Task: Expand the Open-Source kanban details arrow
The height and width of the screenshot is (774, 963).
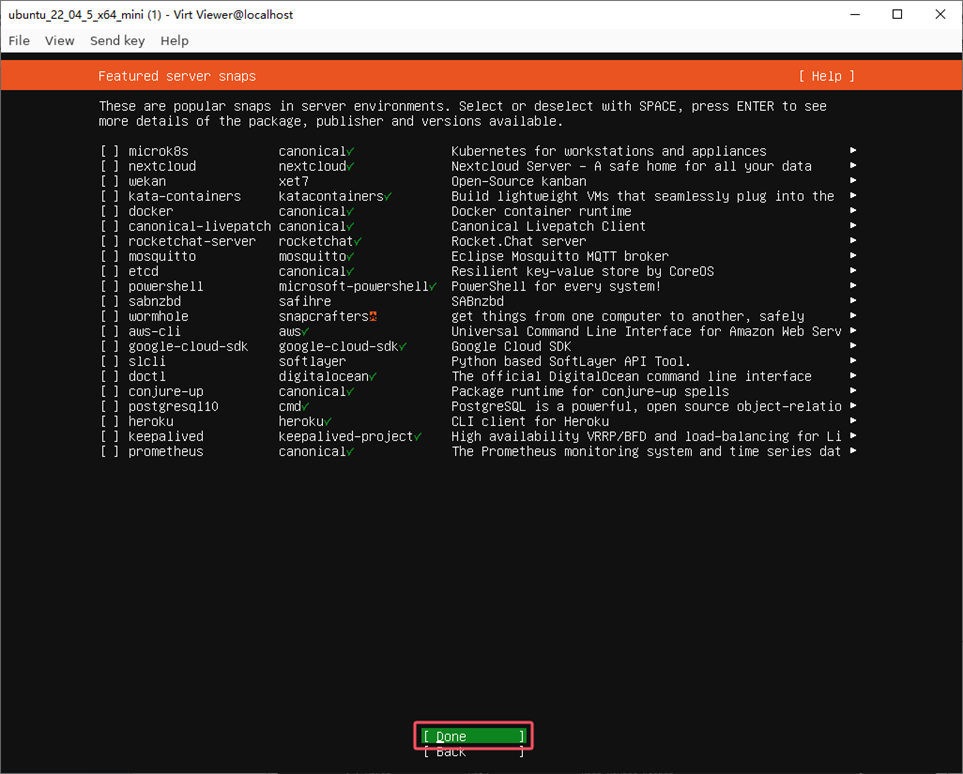Action: click(853, 181)
